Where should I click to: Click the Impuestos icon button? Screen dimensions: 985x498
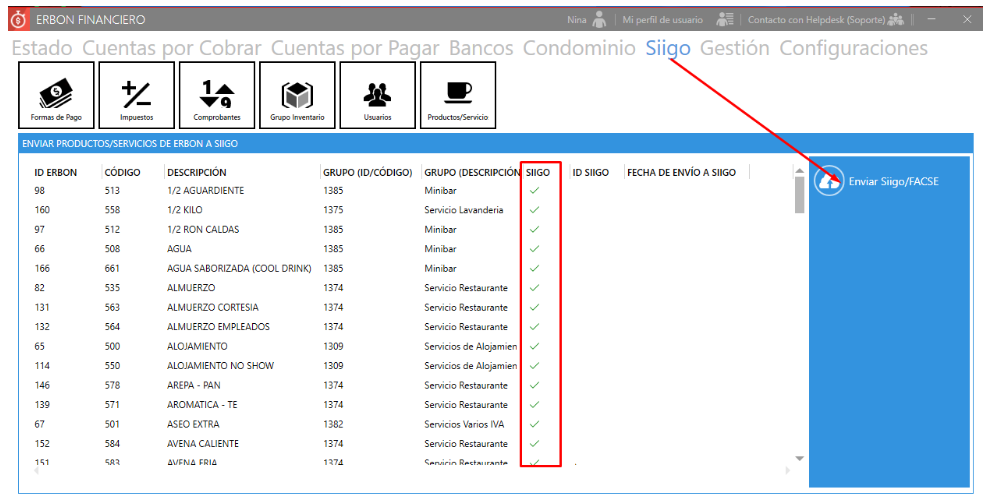point(136,95)
